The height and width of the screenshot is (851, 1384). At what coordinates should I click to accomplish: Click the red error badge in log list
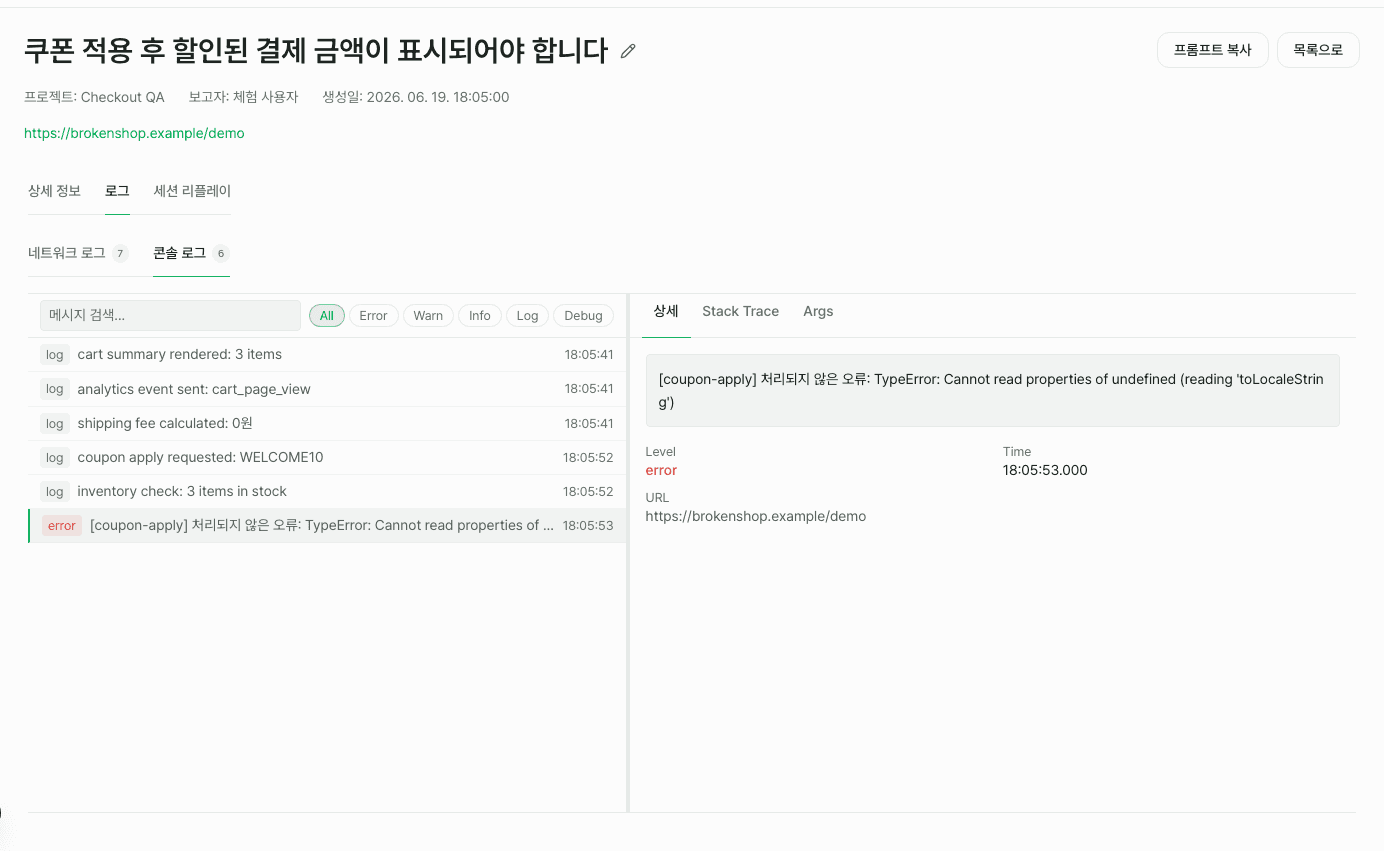(x=62, y=525)
